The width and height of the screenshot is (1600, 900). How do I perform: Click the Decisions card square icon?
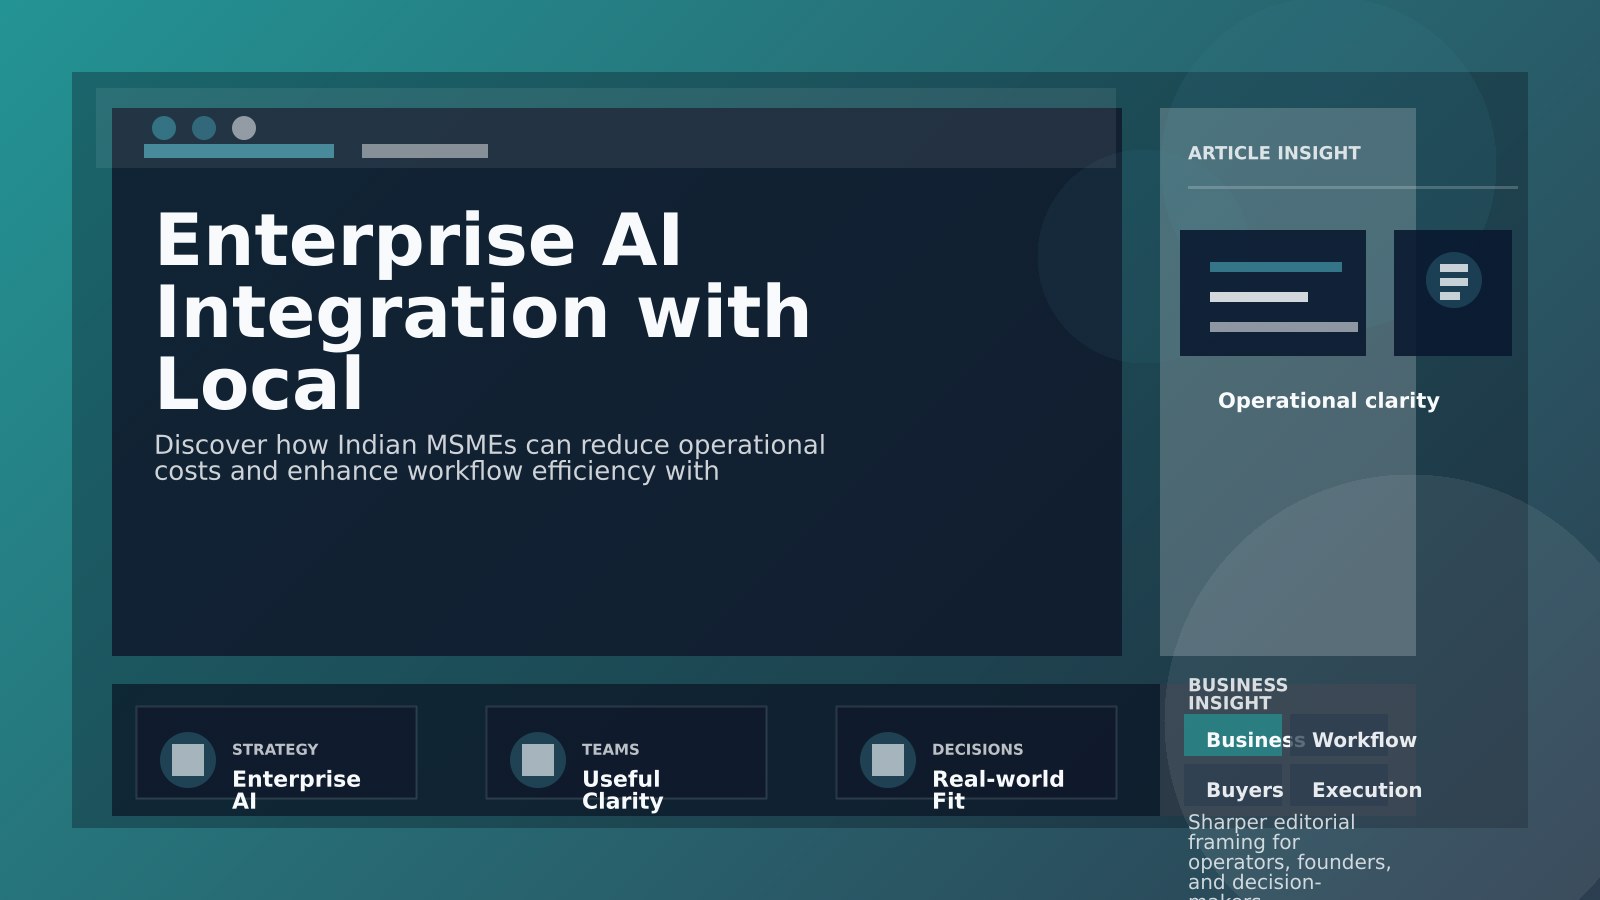click(888, 760)
